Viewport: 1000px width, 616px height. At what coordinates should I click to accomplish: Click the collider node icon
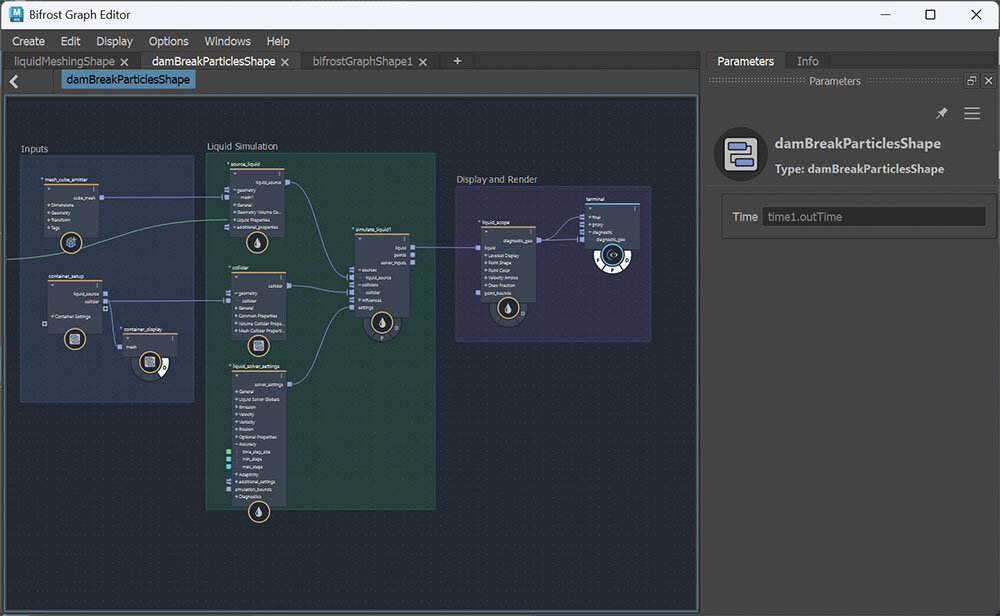258,346
